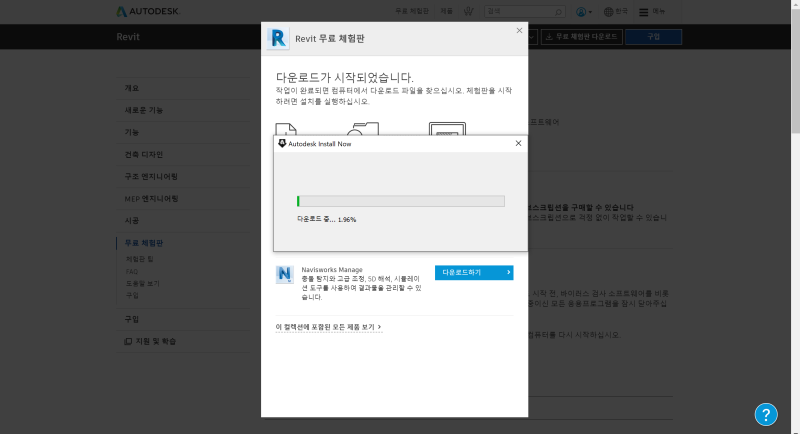Open 지원 및 학습 in sidebar

[155, 341]
